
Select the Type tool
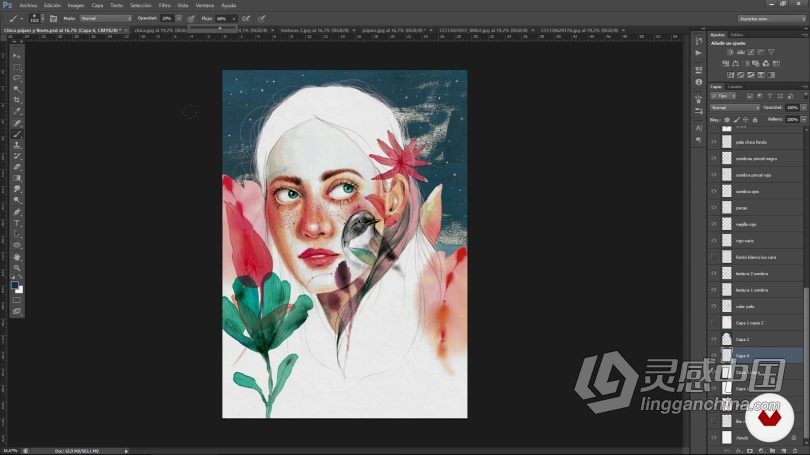point(17,223)
